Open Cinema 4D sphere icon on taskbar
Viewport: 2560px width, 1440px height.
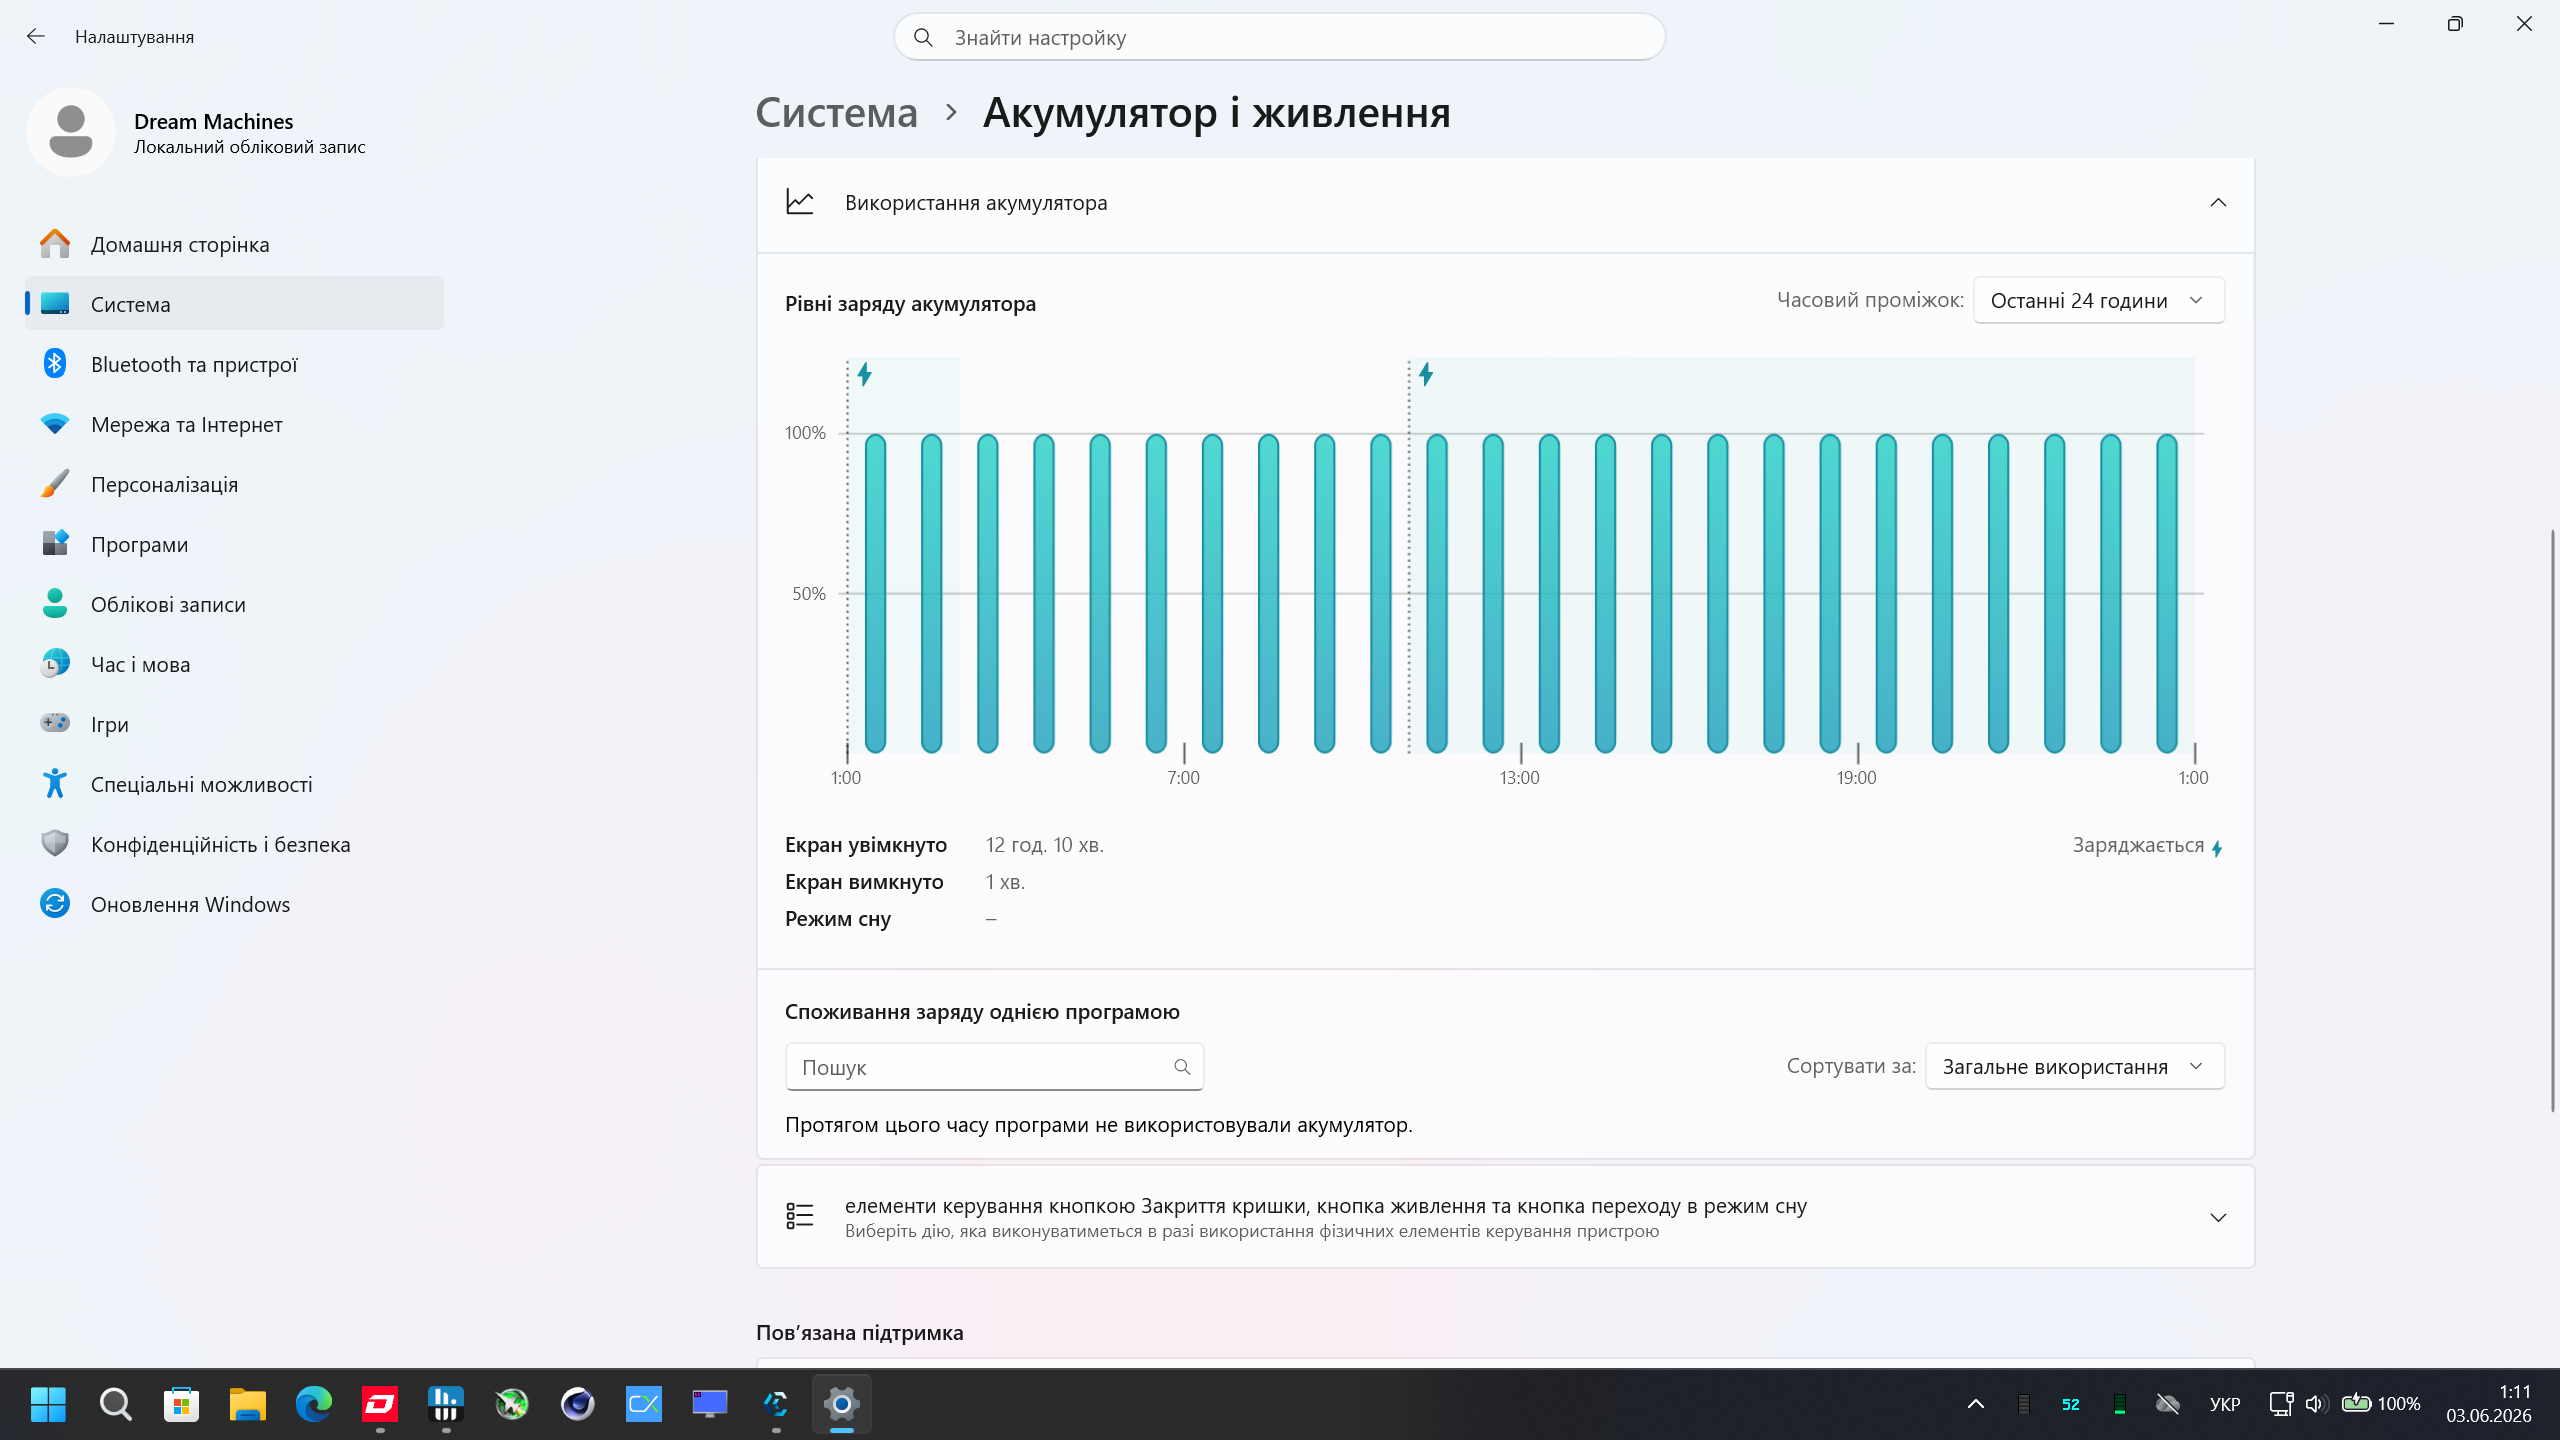(577, 1404)
